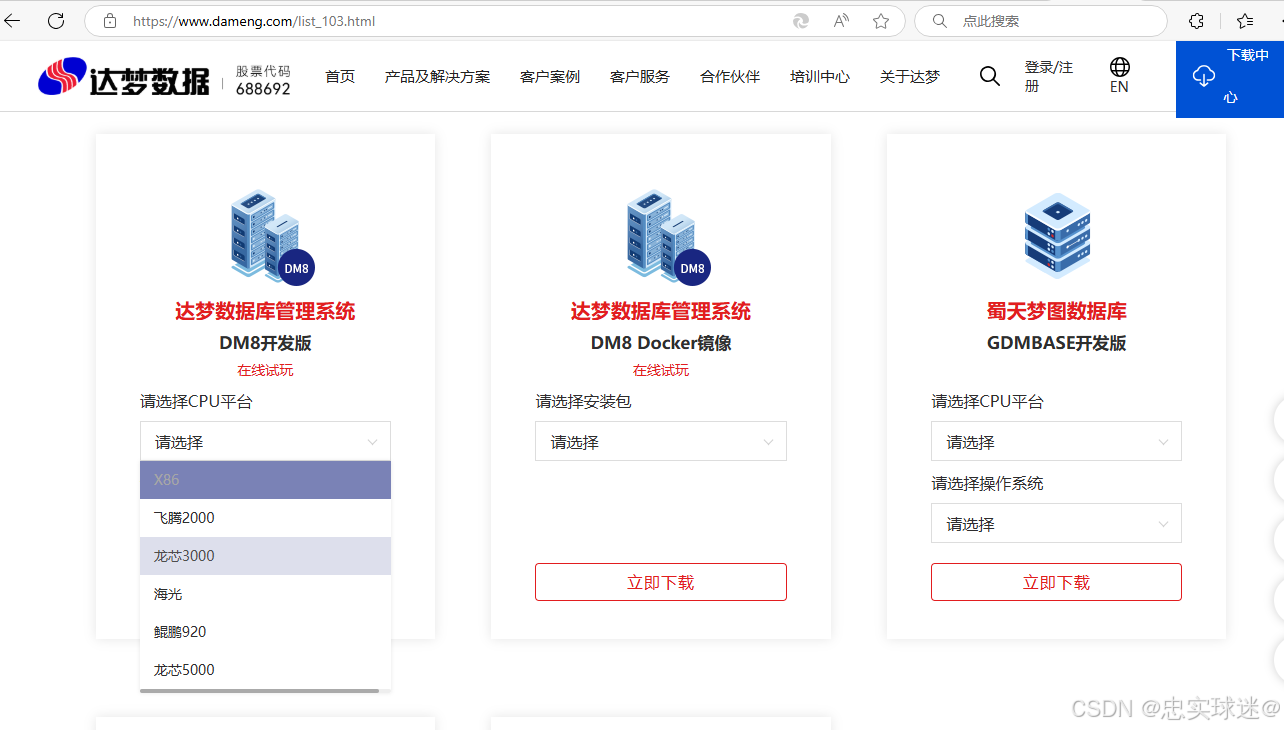
Task: Click the dropdown list horizontal scrollbar
Action: [x=260, y=690]
